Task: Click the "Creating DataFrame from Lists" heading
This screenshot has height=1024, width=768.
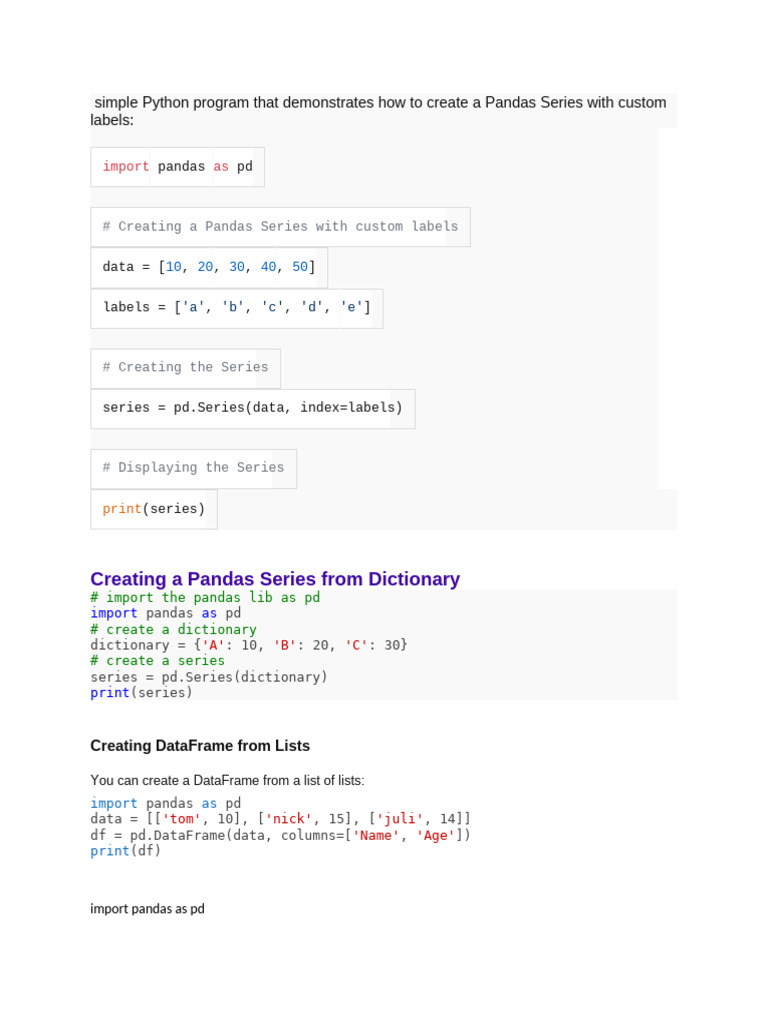Action: coord(200,746)
